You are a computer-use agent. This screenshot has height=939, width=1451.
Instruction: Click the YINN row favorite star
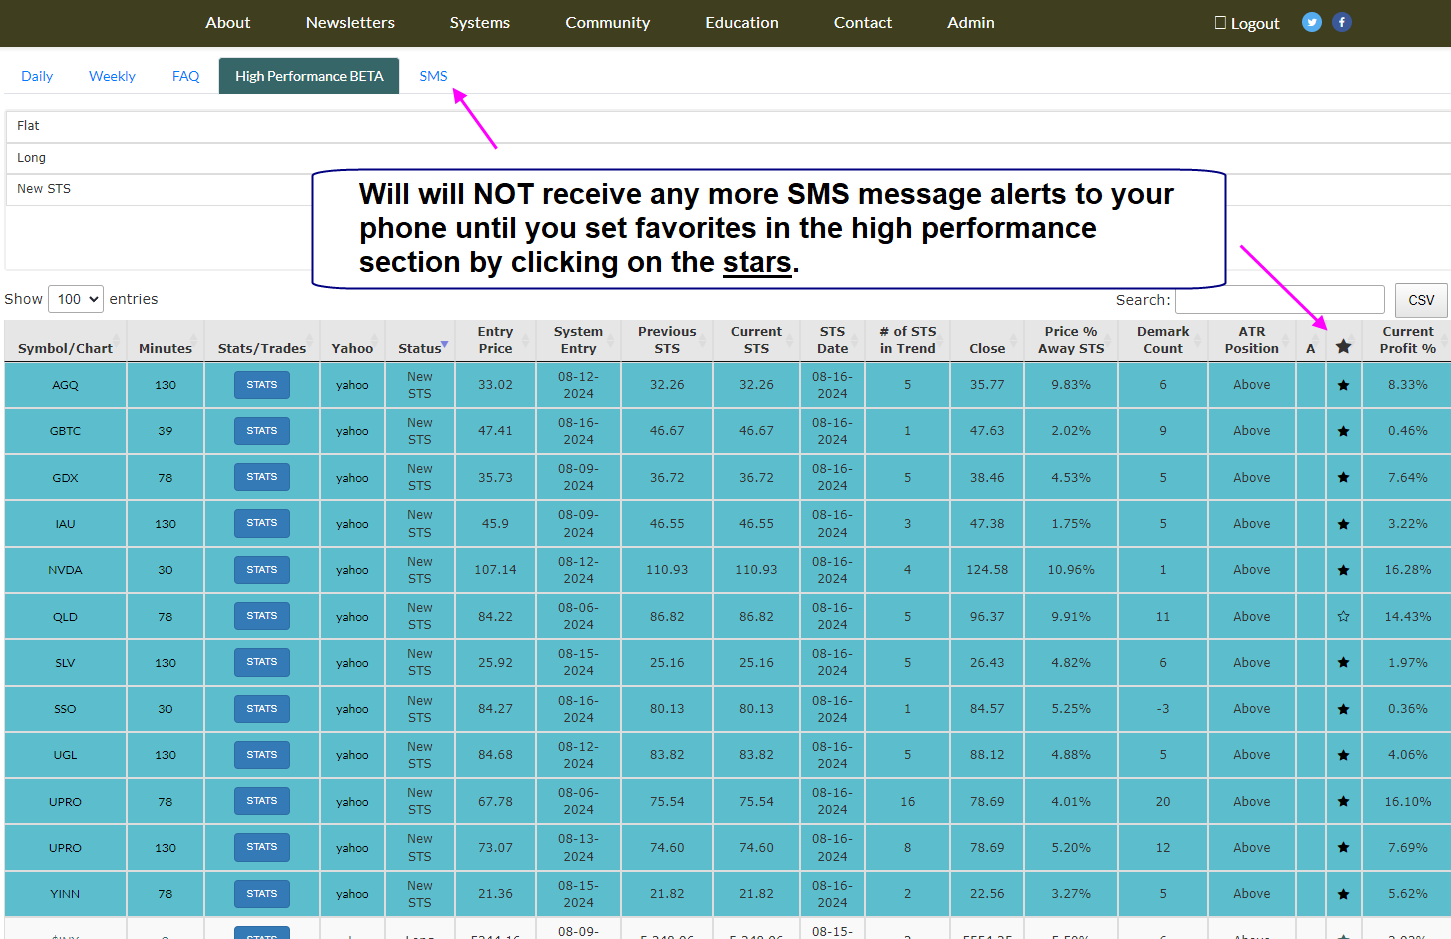tap(1343, 894)
